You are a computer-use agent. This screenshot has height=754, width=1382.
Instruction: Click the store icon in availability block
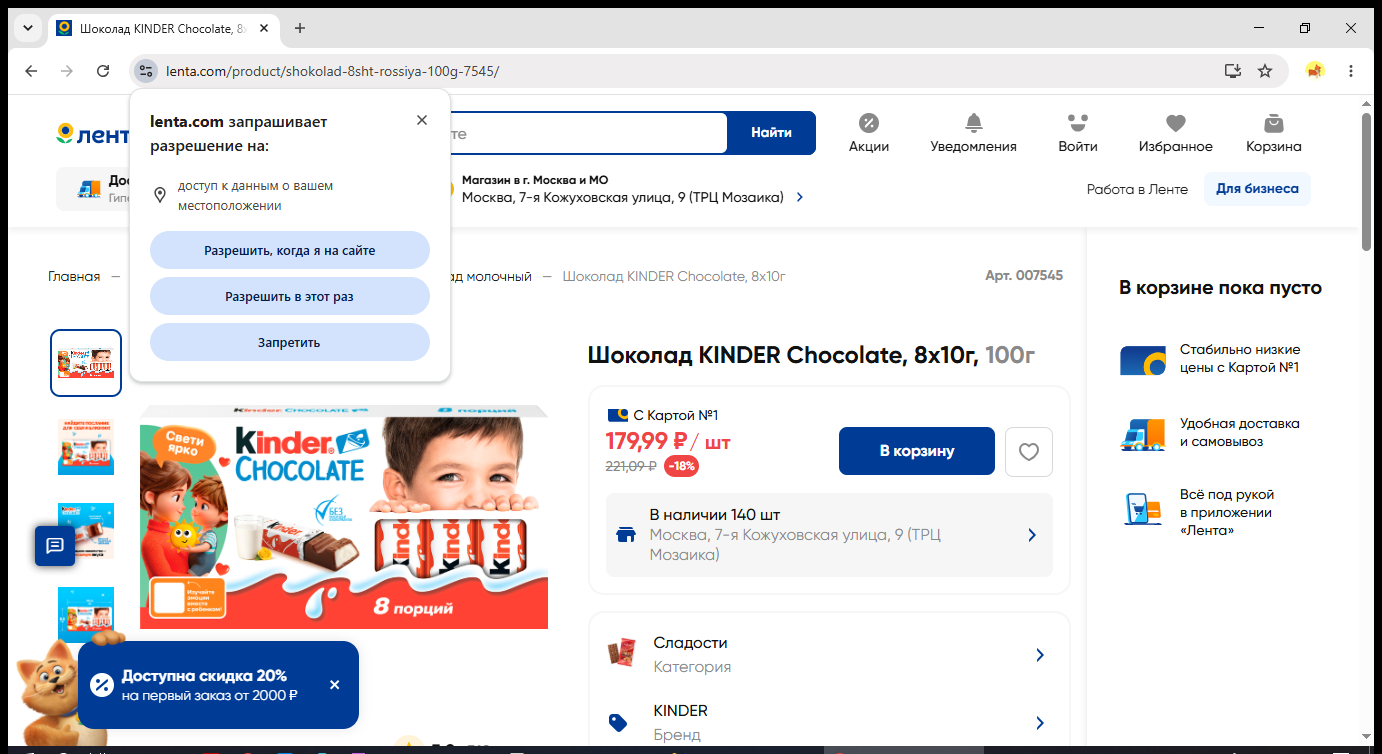627,535
